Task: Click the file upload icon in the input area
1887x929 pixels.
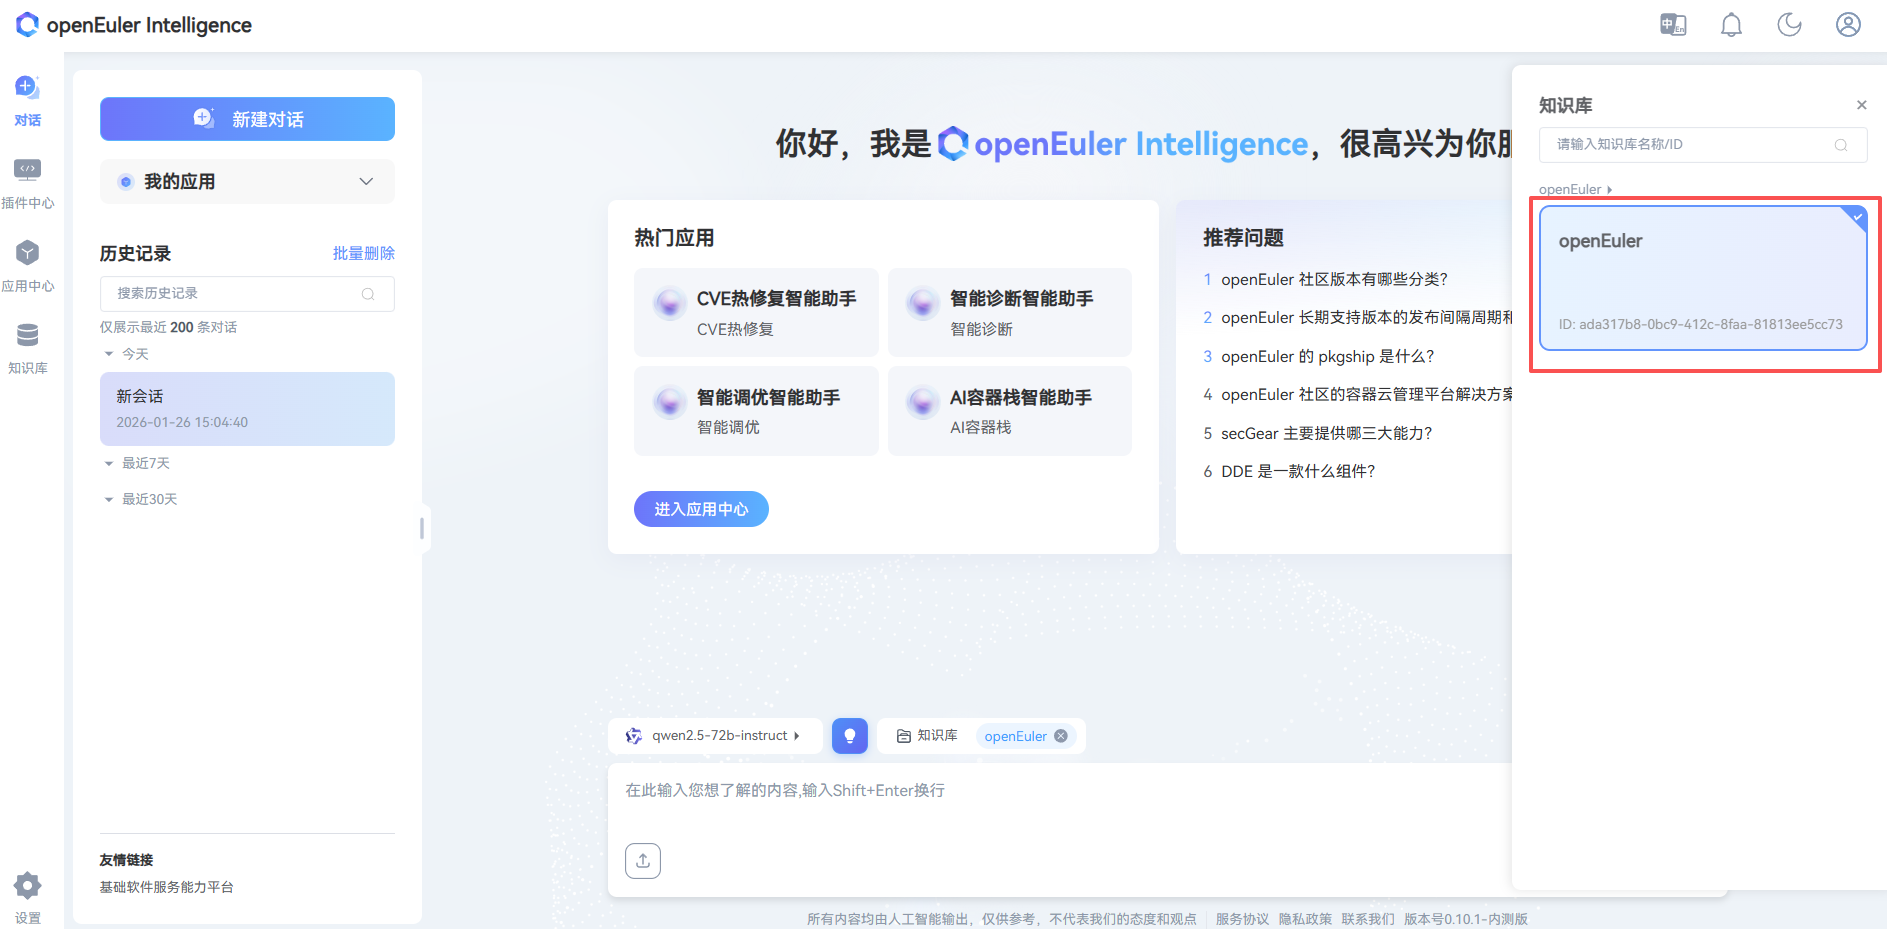Action: [x=643, y=860]
